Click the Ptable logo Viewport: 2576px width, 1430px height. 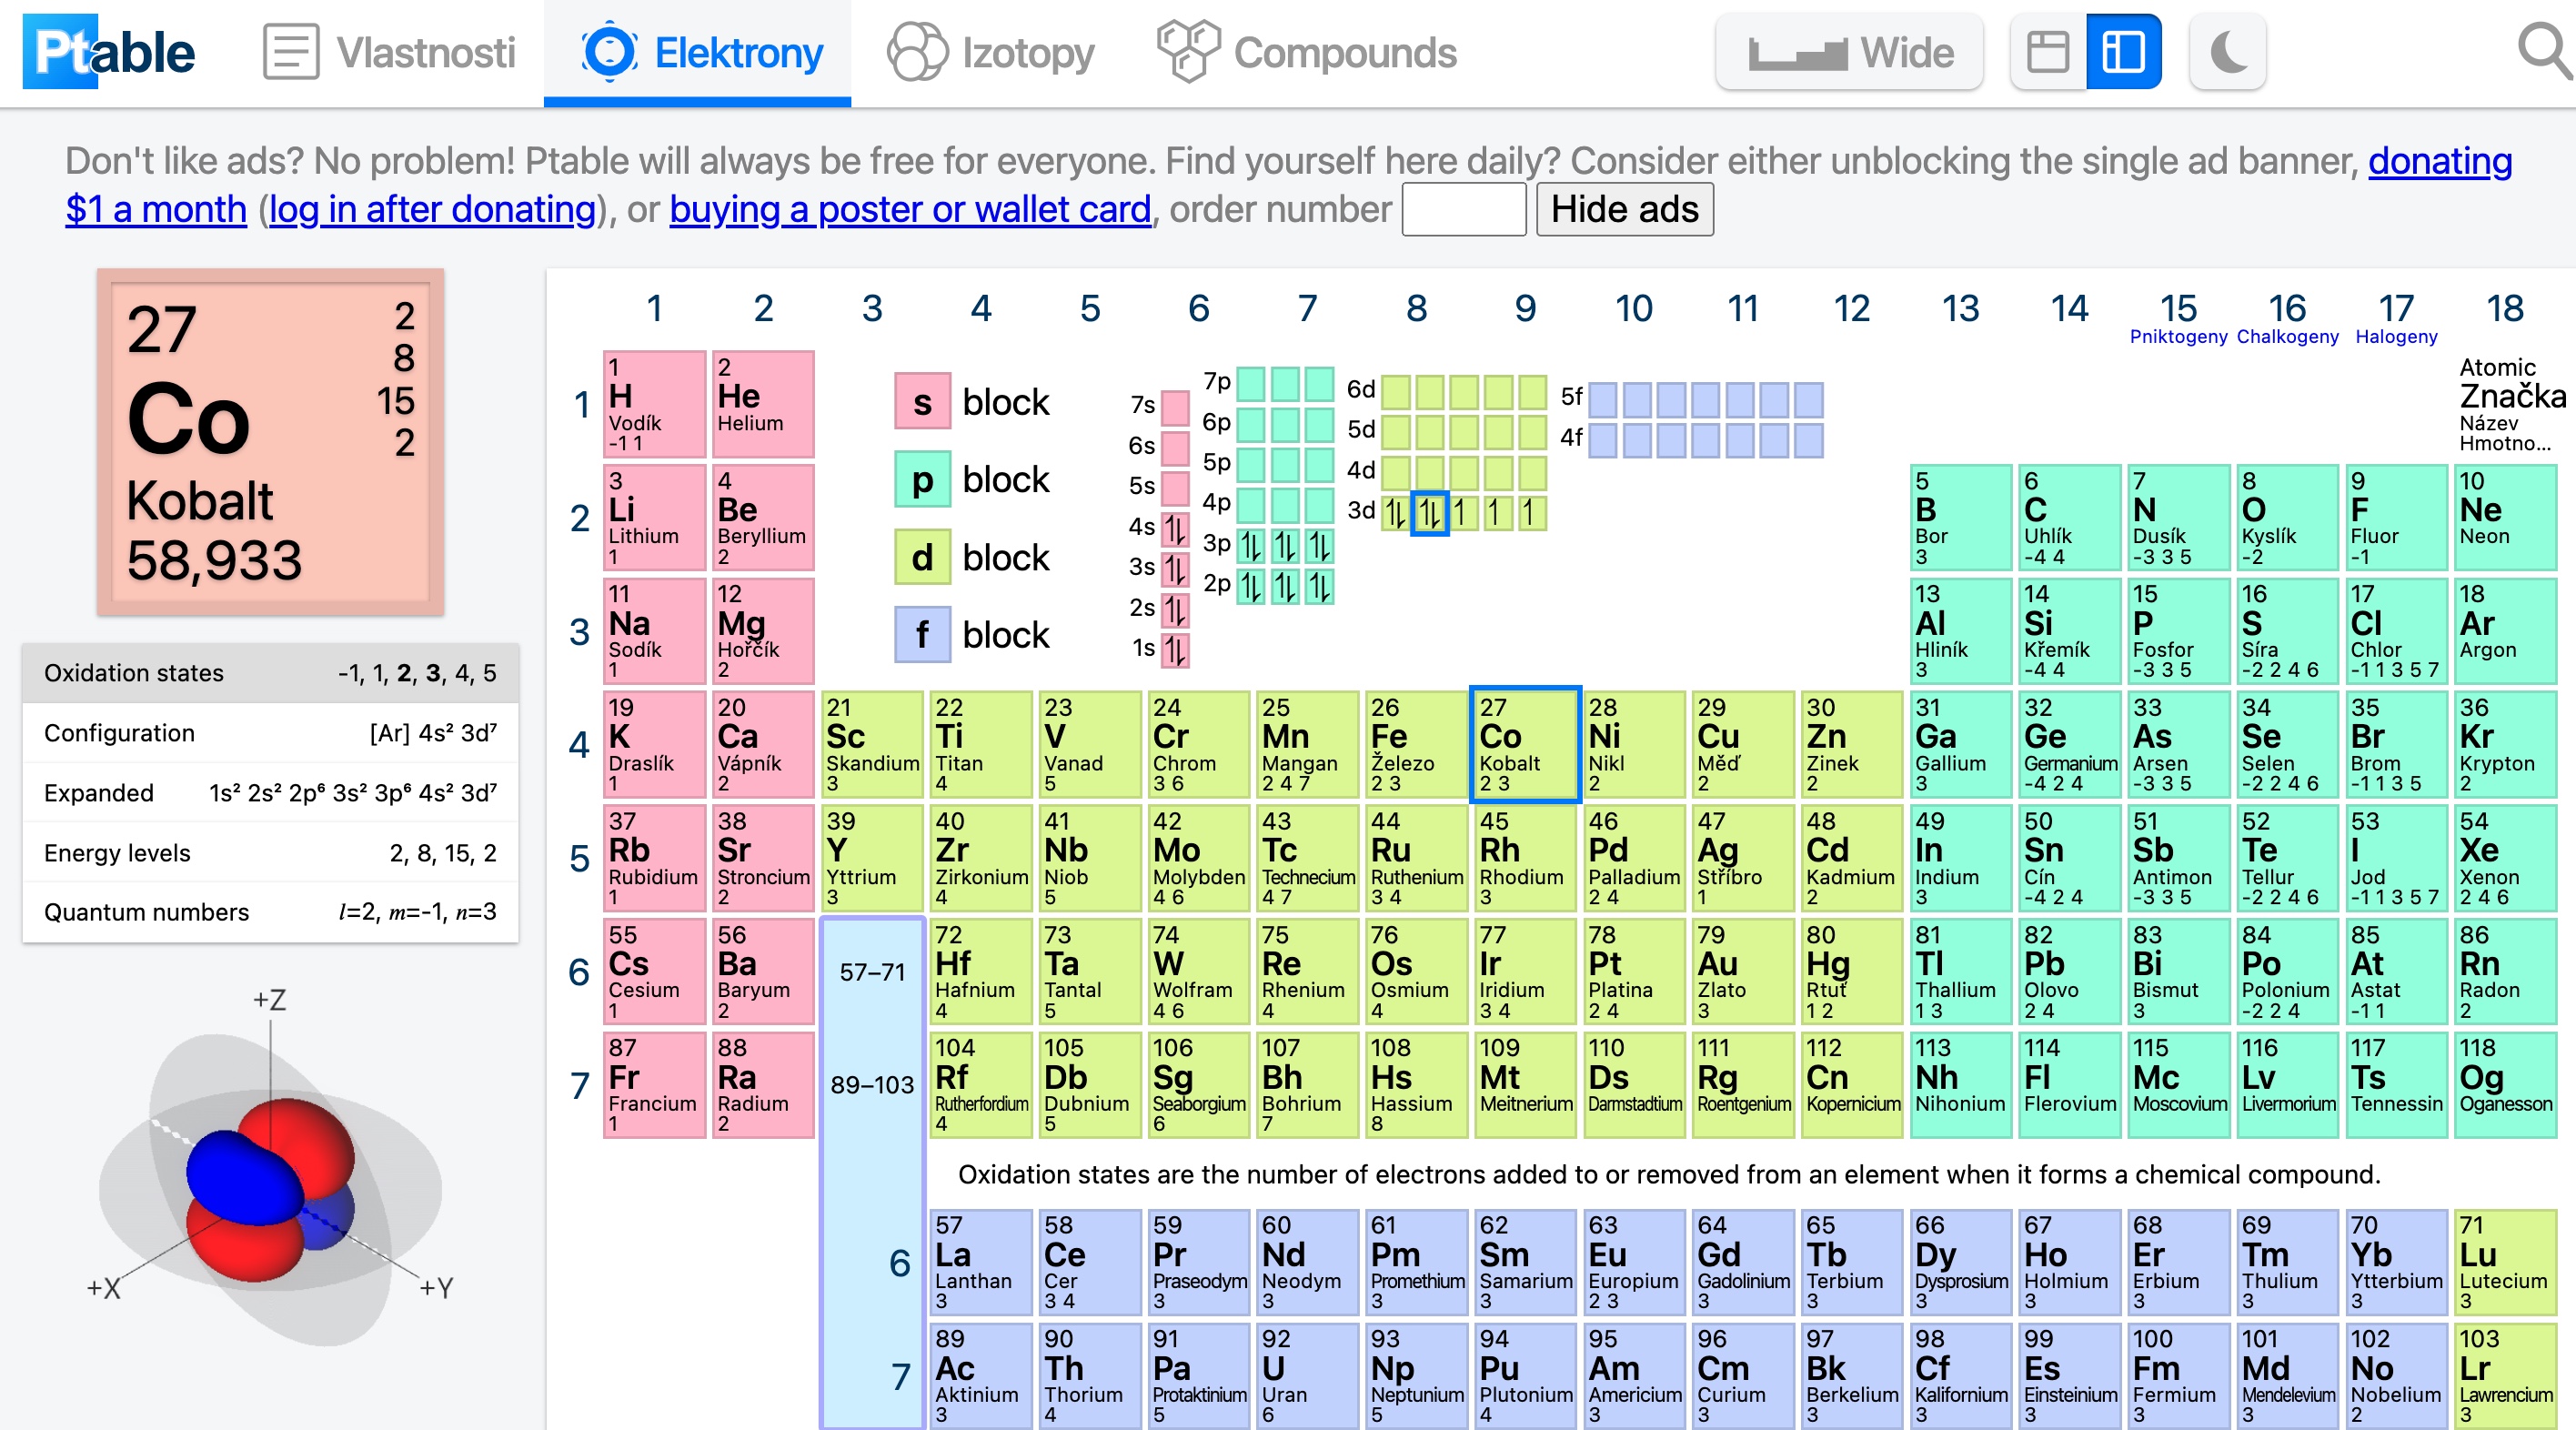(110, 52)
